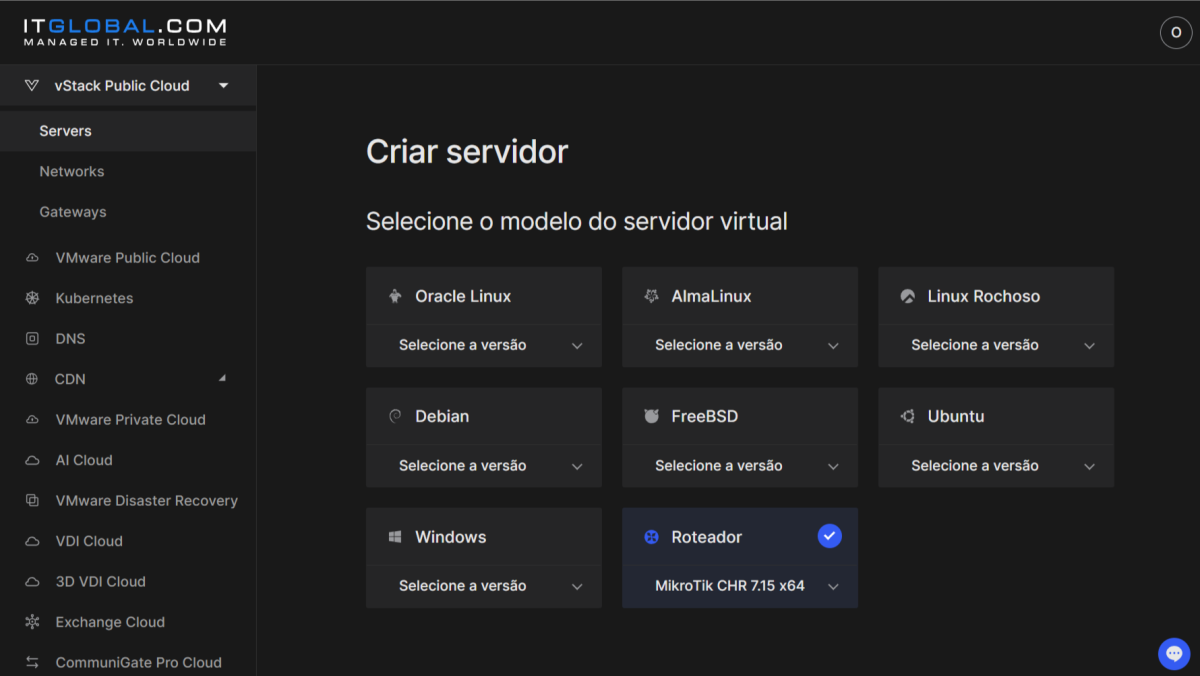The height and width of the screenshot is (676, 1200).
Task: Click the VMware Private Cloud icon
Action: point(32,420)
